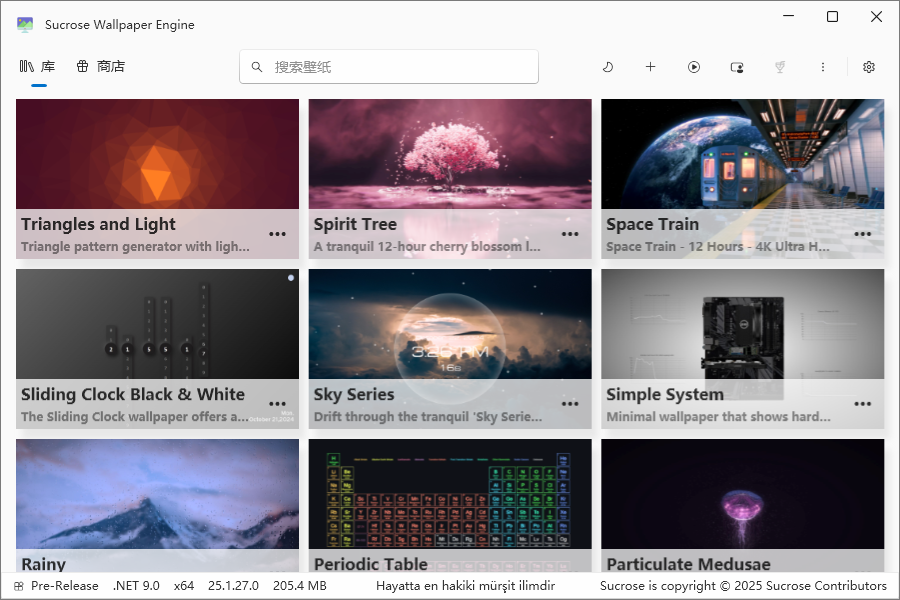The height and width of the screenshot is (600, 900).
Task: Click the magnifier icon in search box
Action: (257, 67)
